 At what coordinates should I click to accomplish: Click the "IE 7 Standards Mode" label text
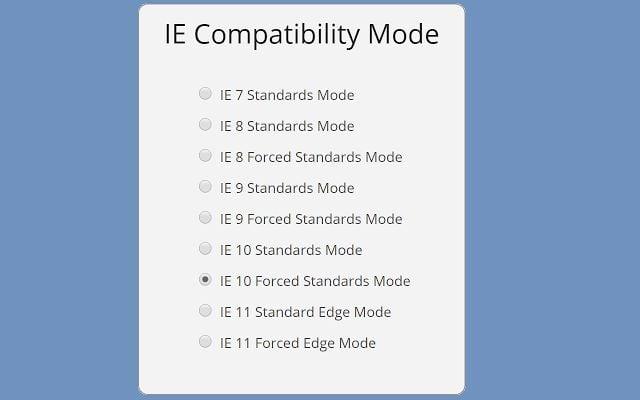287,95
